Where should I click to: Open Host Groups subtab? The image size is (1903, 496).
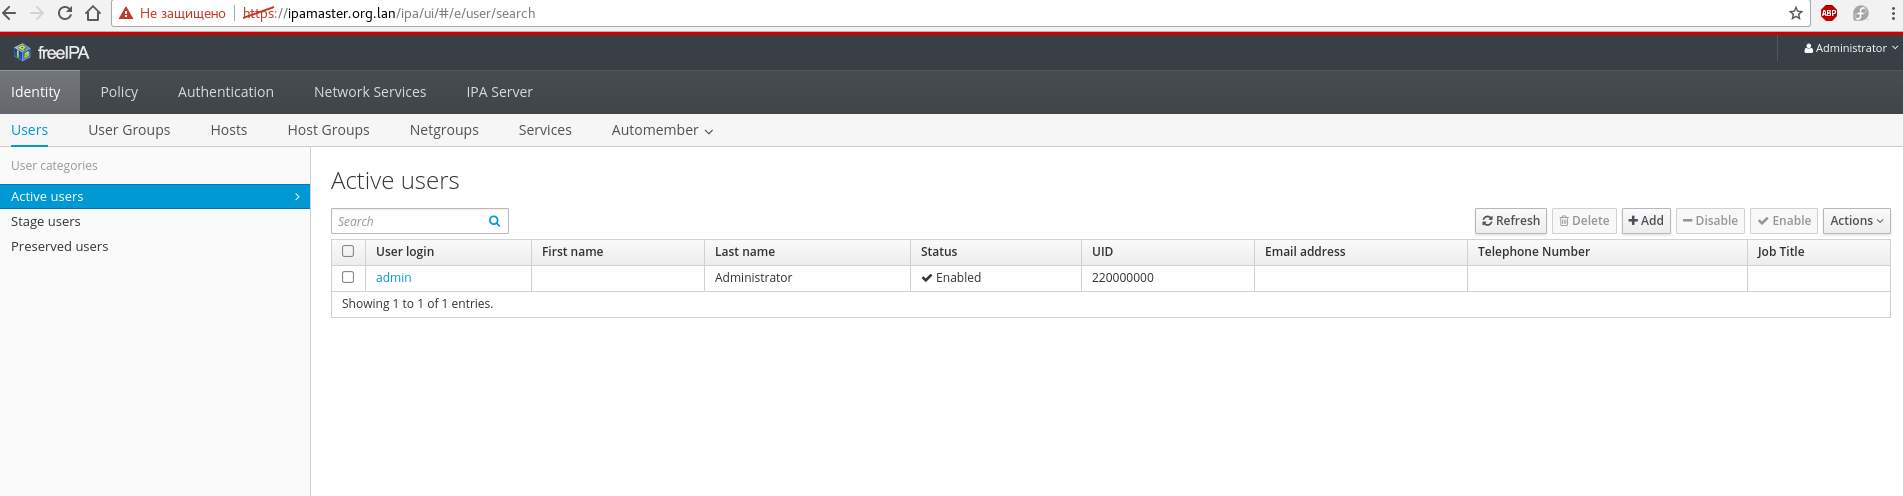328,130
